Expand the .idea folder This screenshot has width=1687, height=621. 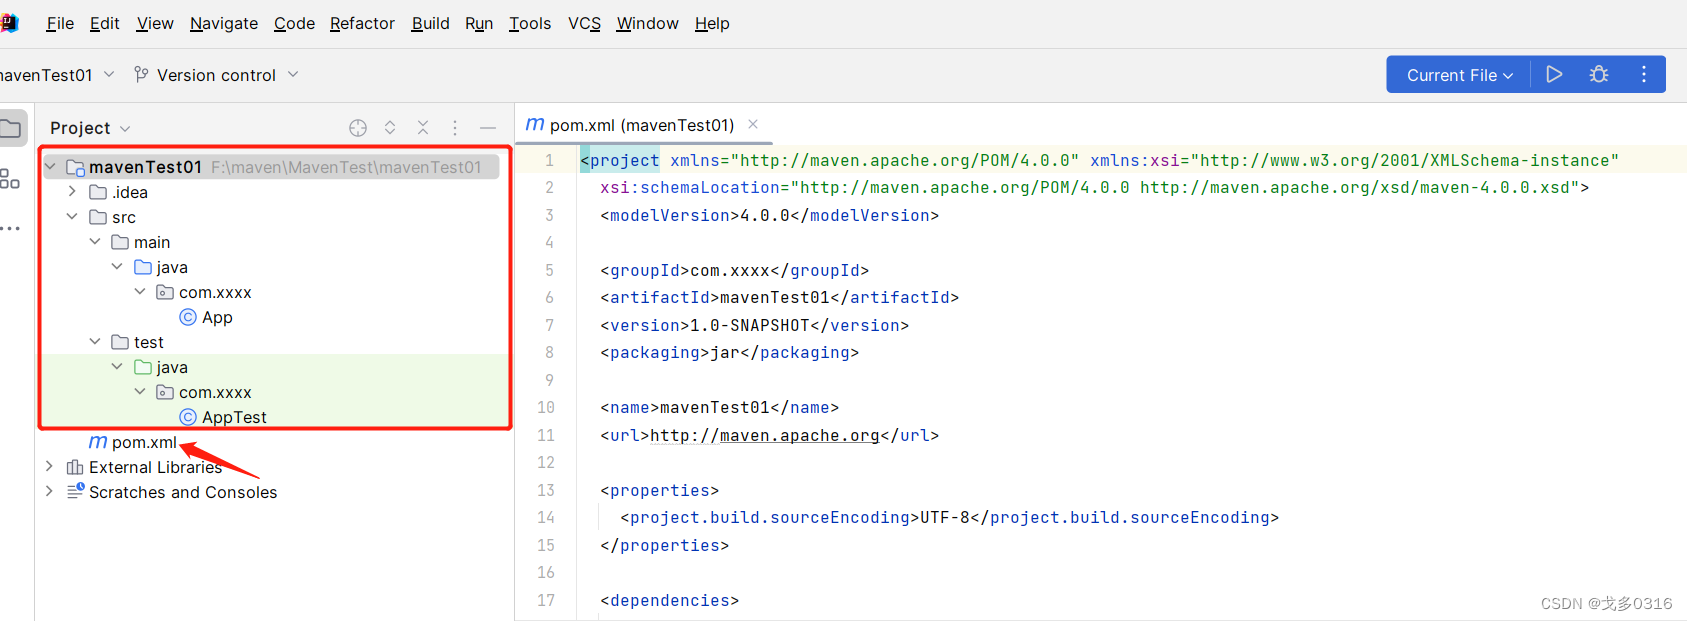tap(72, 191)
